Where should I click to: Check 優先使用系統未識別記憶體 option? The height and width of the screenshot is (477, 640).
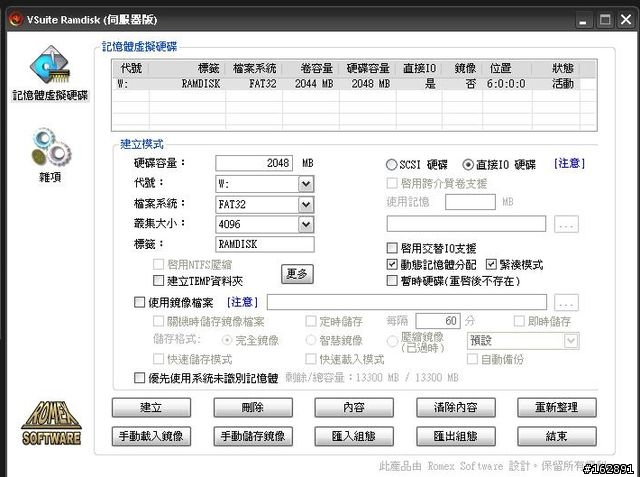139,378
